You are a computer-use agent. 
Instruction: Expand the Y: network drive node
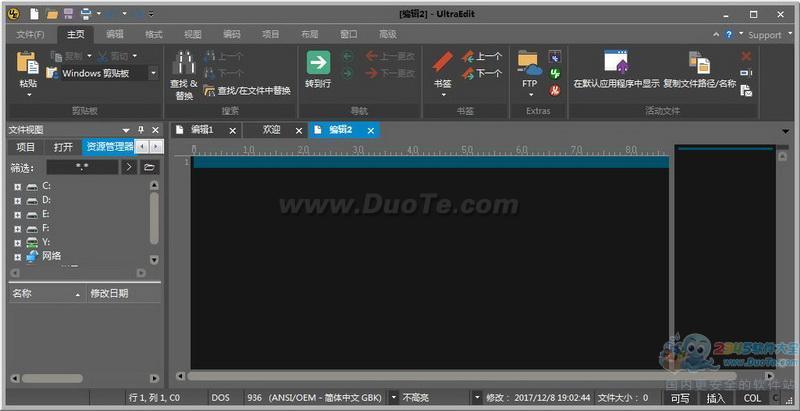[x=18, y=243]
